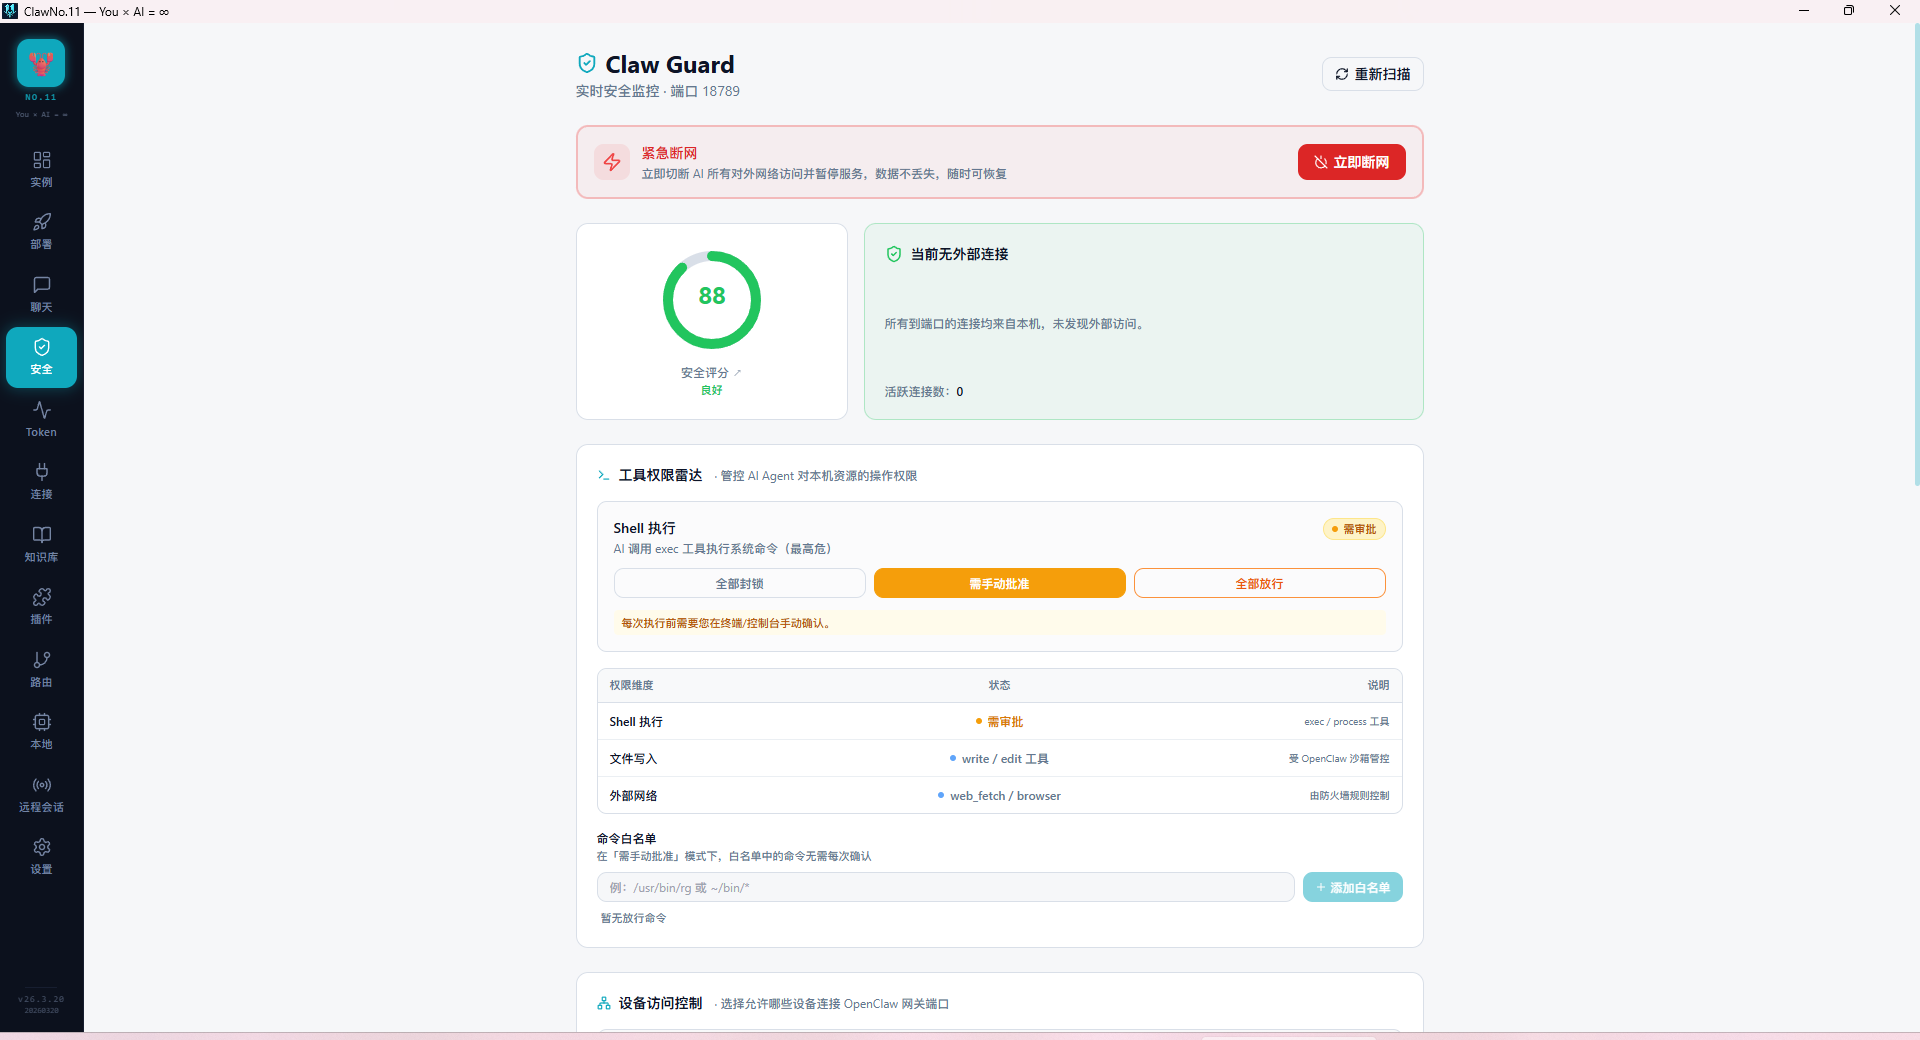Click the 外部网络 table row
Screen dimensions: 1920x1040
coord(999,795)
